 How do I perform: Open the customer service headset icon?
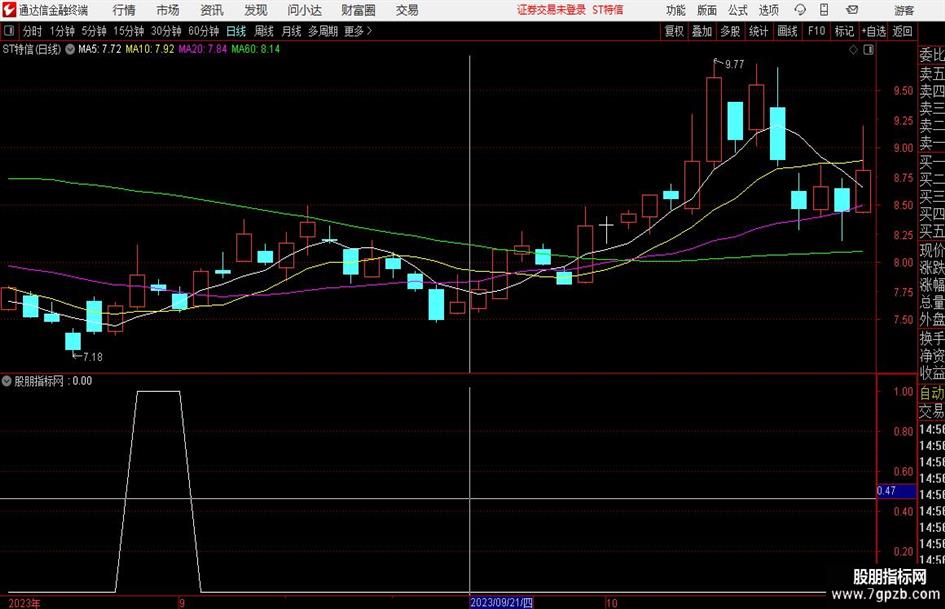800,10
